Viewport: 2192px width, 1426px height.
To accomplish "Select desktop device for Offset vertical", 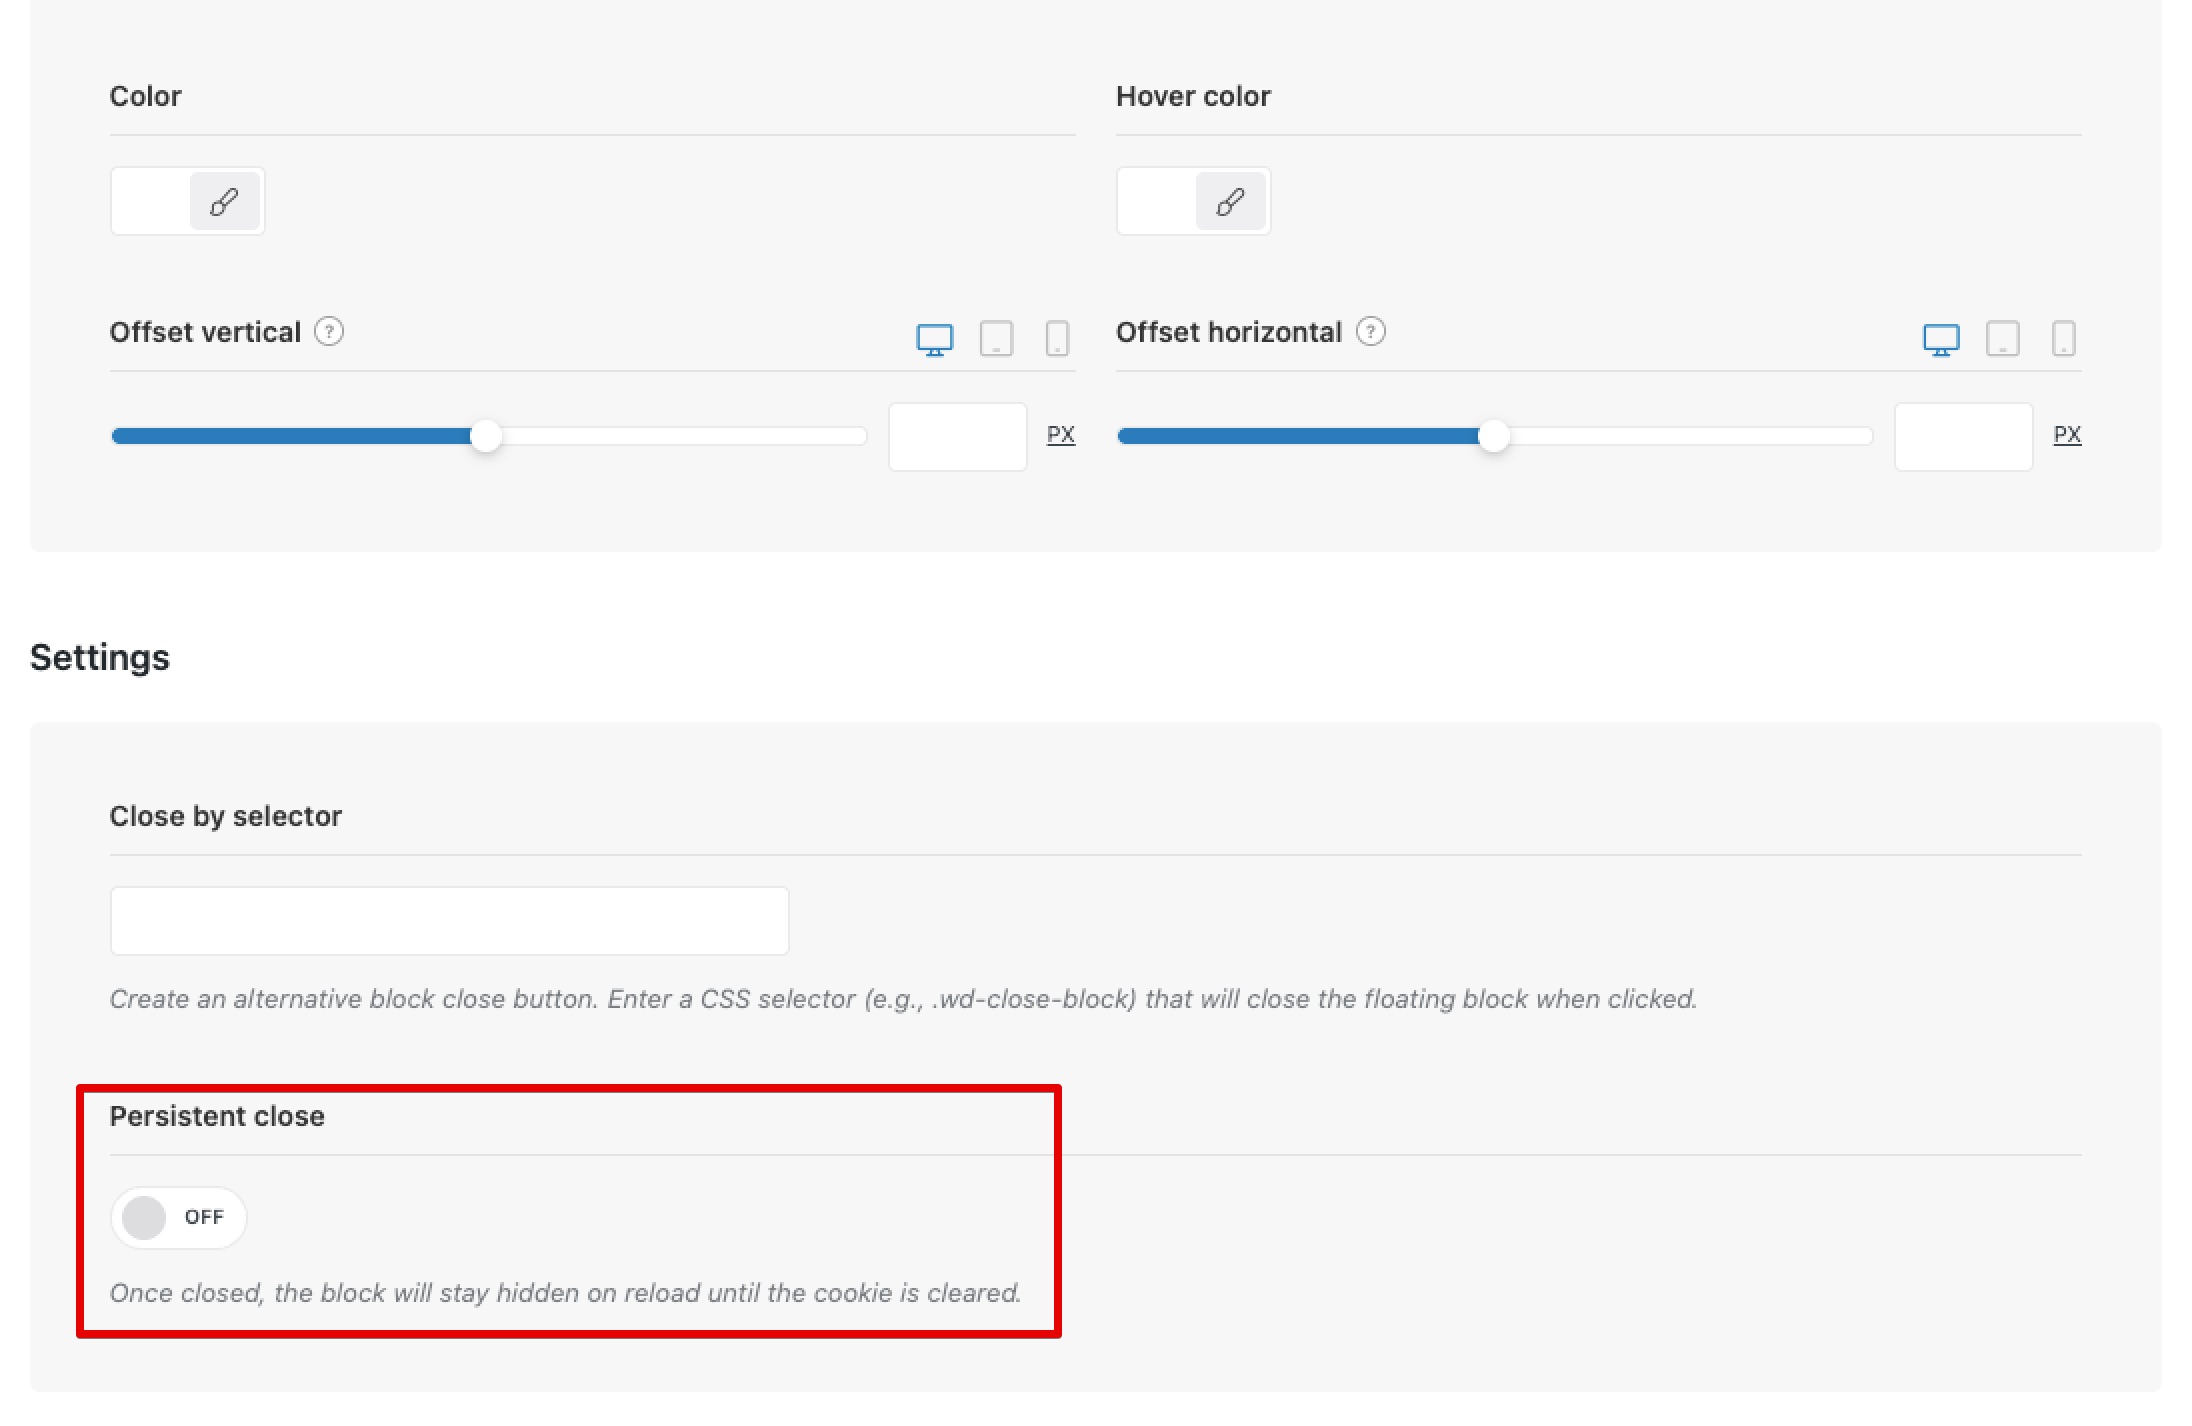I will 934,339.
